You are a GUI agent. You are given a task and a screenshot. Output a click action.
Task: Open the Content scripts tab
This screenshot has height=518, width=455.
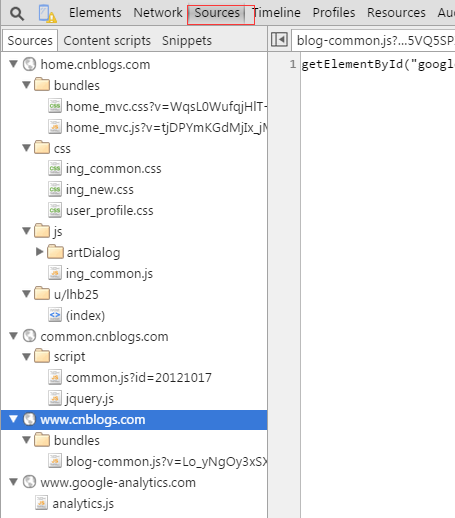coord(107,41)
